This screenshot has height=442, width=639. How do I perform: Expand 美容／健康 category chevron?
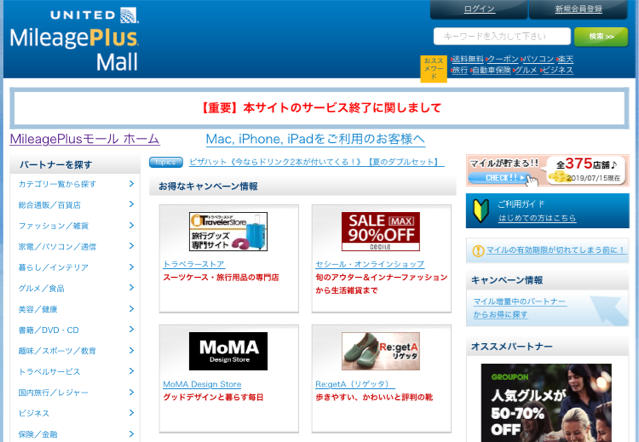(x=131, y=309)
